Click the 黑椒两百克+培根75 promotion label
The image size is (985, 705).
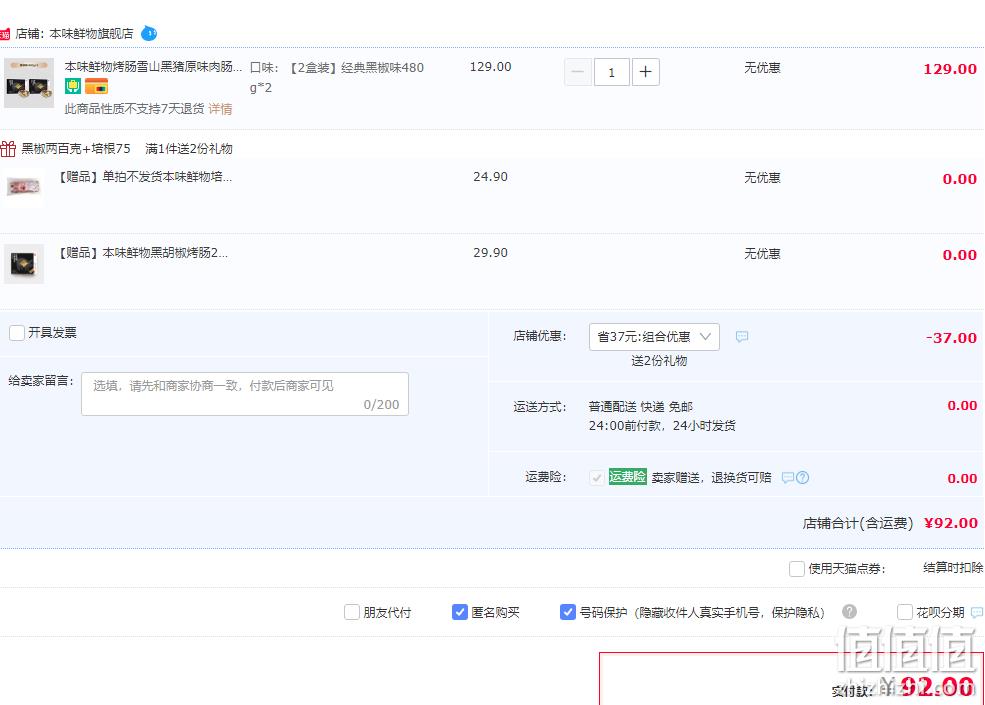click(76, 149)
